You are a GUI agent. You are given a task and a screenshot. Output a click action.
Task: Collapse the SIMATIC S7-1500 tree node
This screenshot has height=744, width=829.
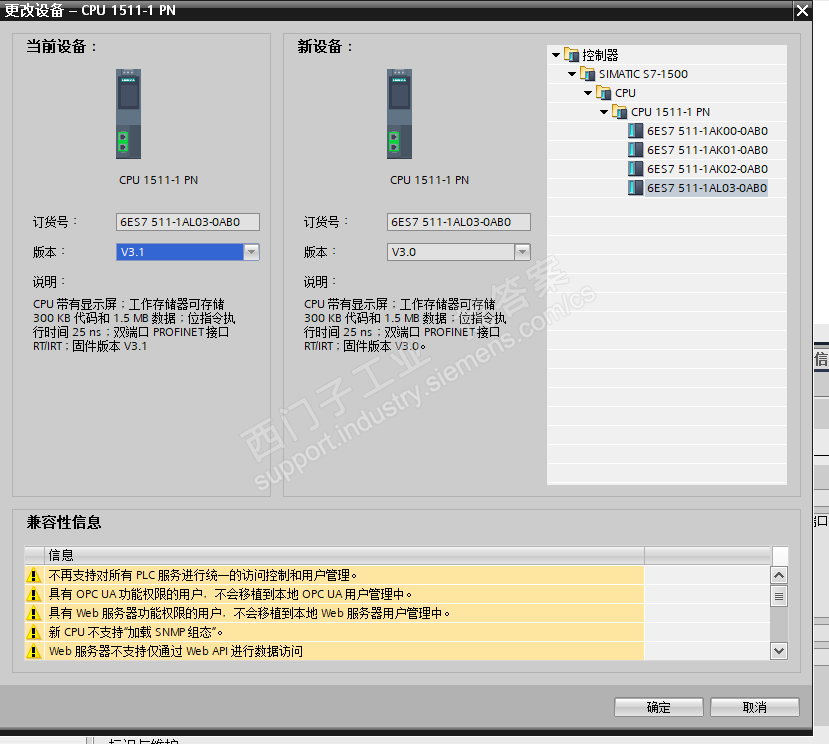(572, 74)
